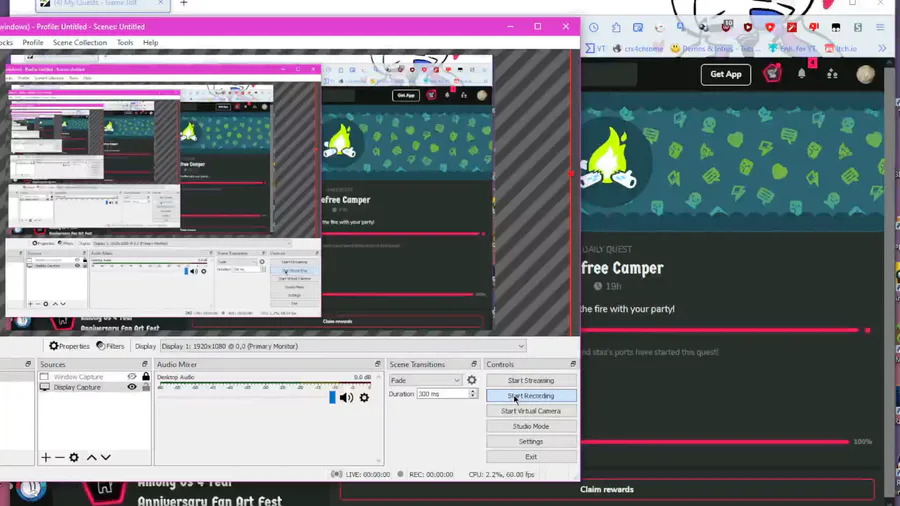Add a new source with plus icon
The image size is (900, 506).
(46, 457)
